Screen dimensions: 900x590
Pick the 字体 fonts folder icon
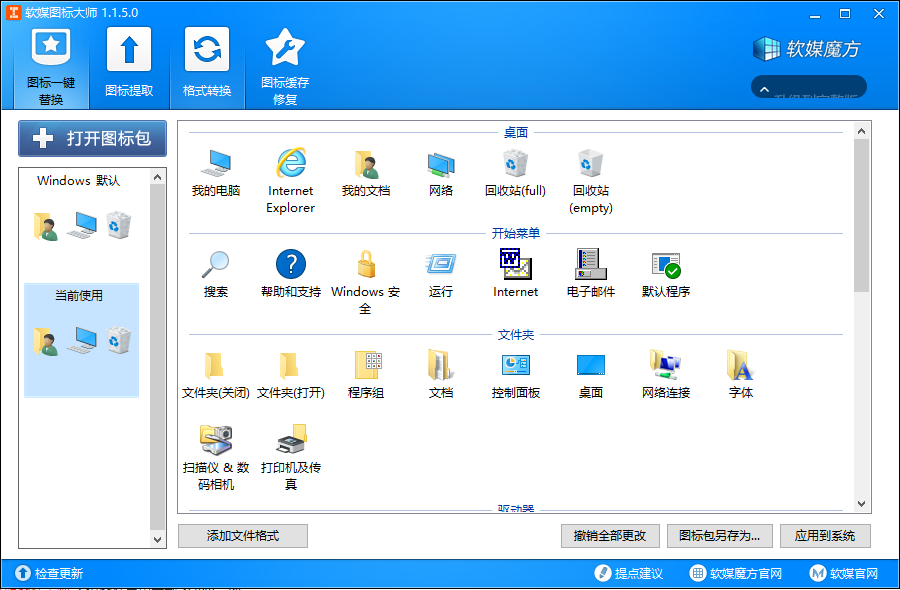coord(740,365)
